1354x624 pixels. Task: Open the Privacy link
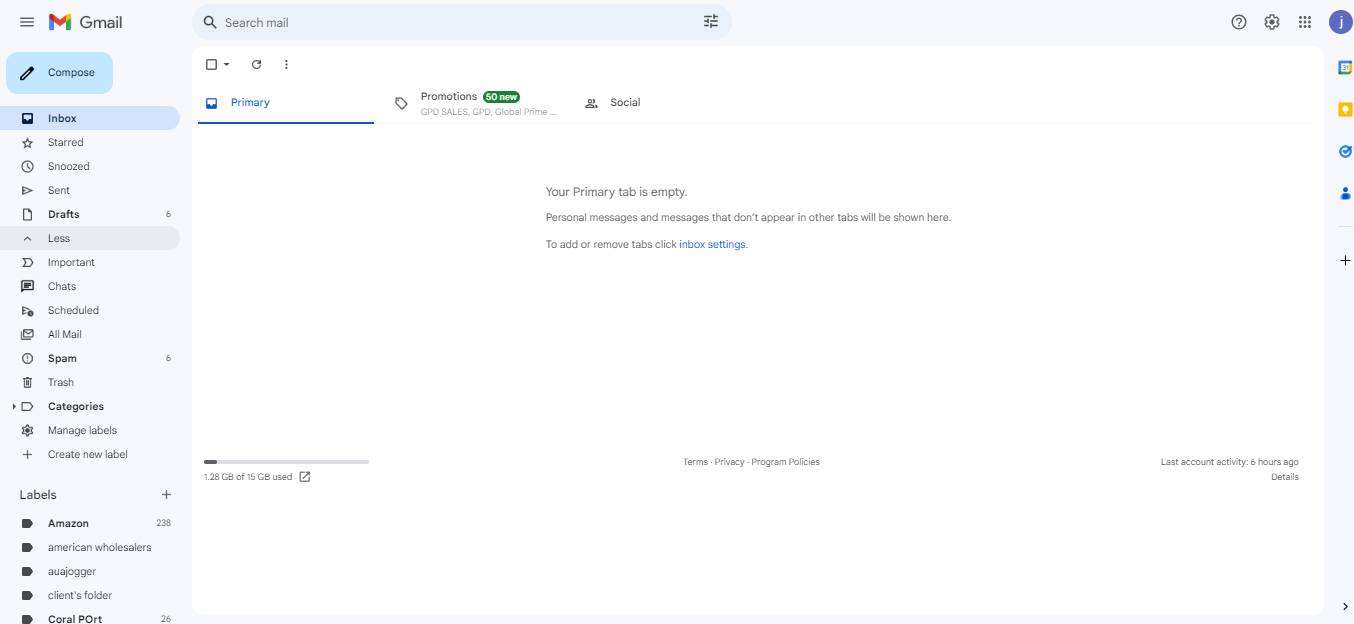point(729,462)
